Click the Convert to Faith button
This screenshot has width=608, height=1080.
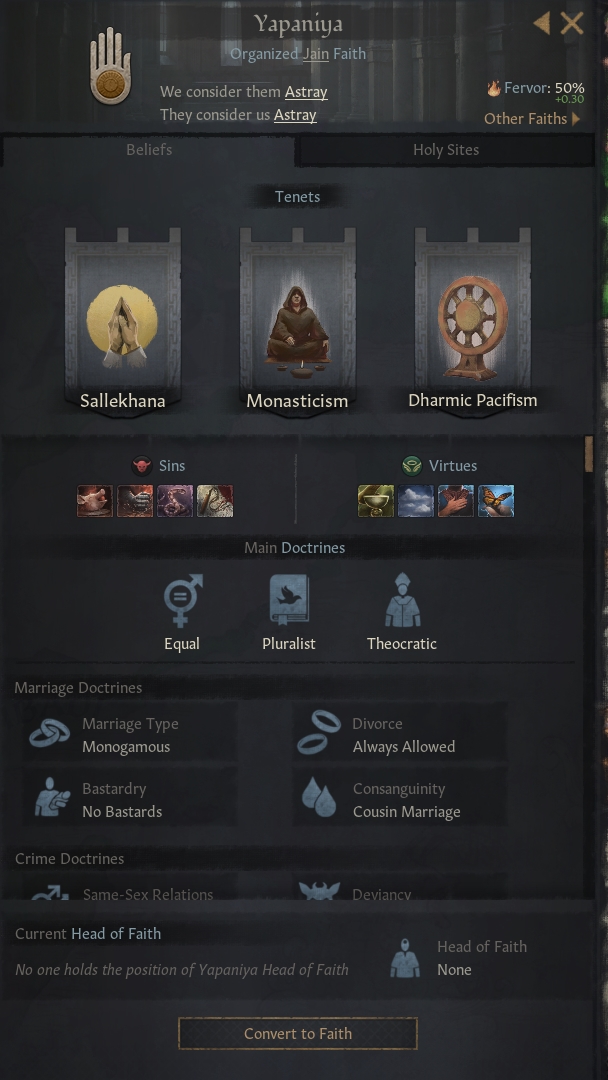(298, 1033)
